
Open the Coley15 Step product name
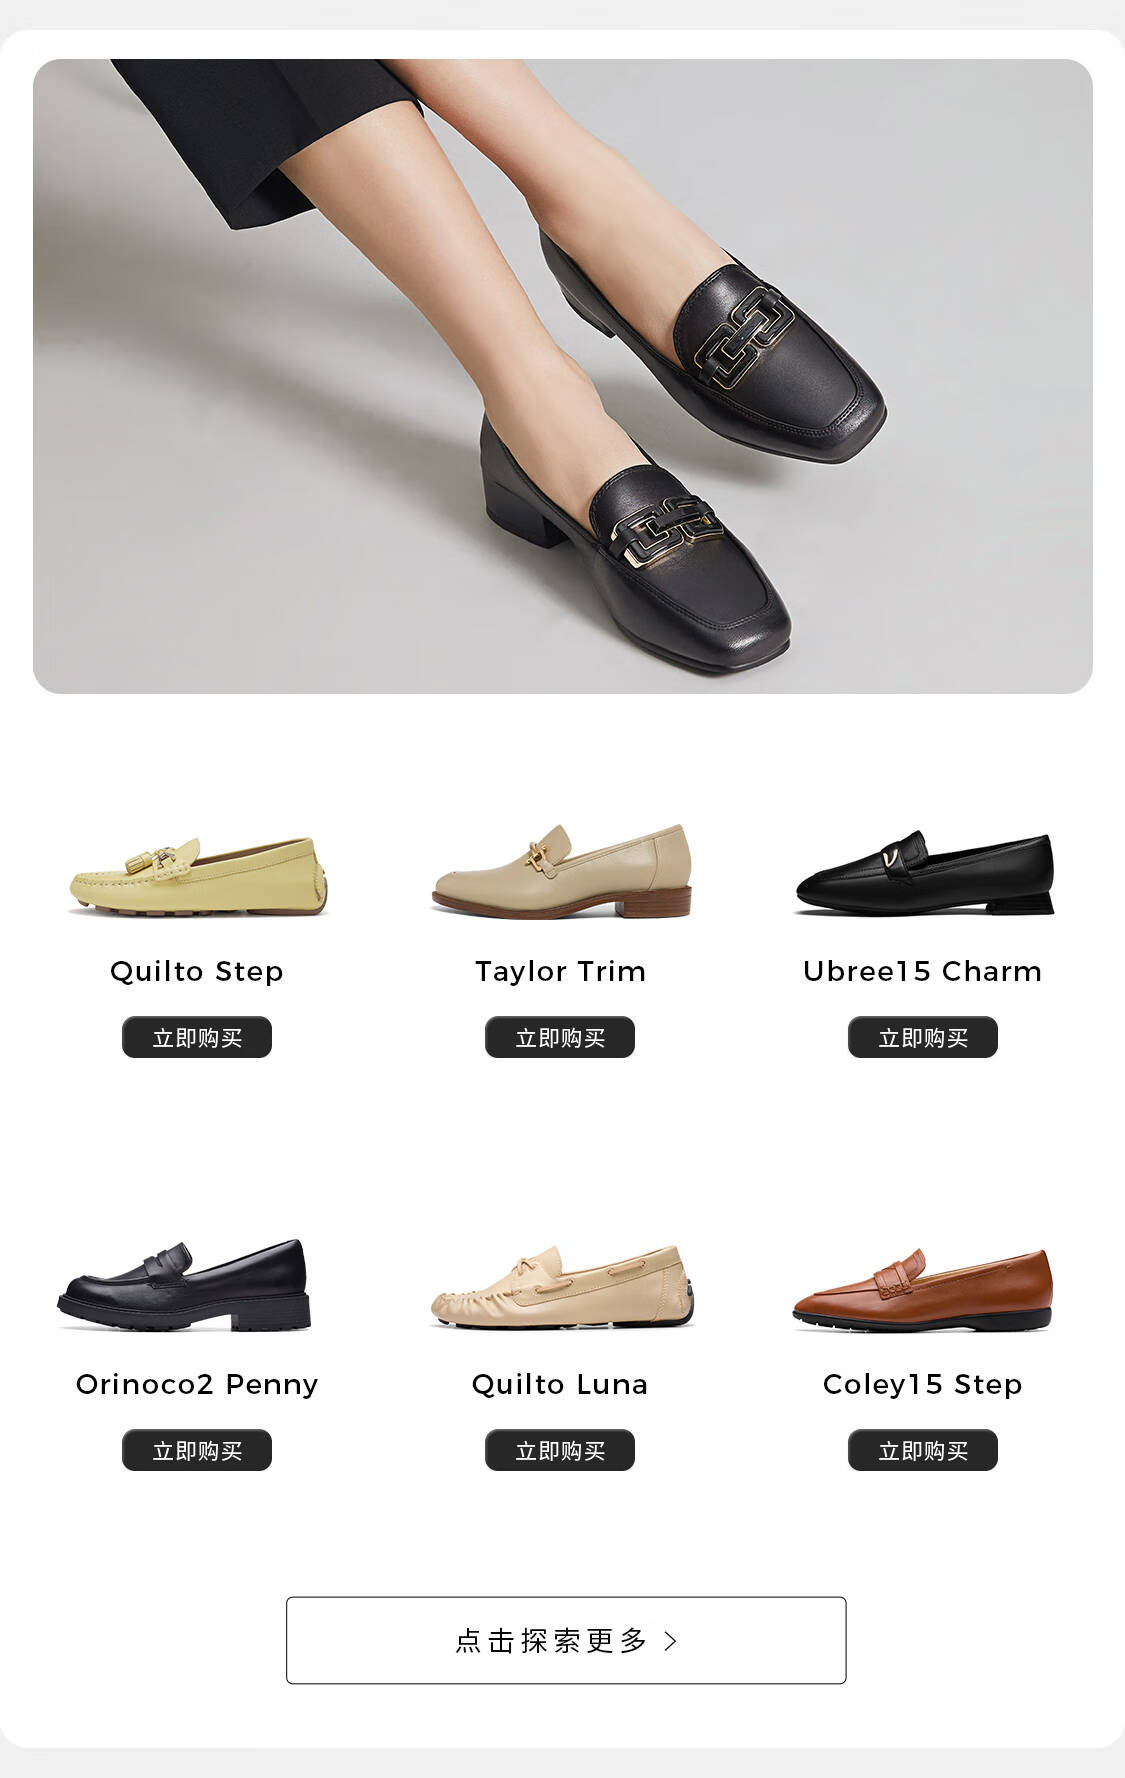pos(923,1385)
